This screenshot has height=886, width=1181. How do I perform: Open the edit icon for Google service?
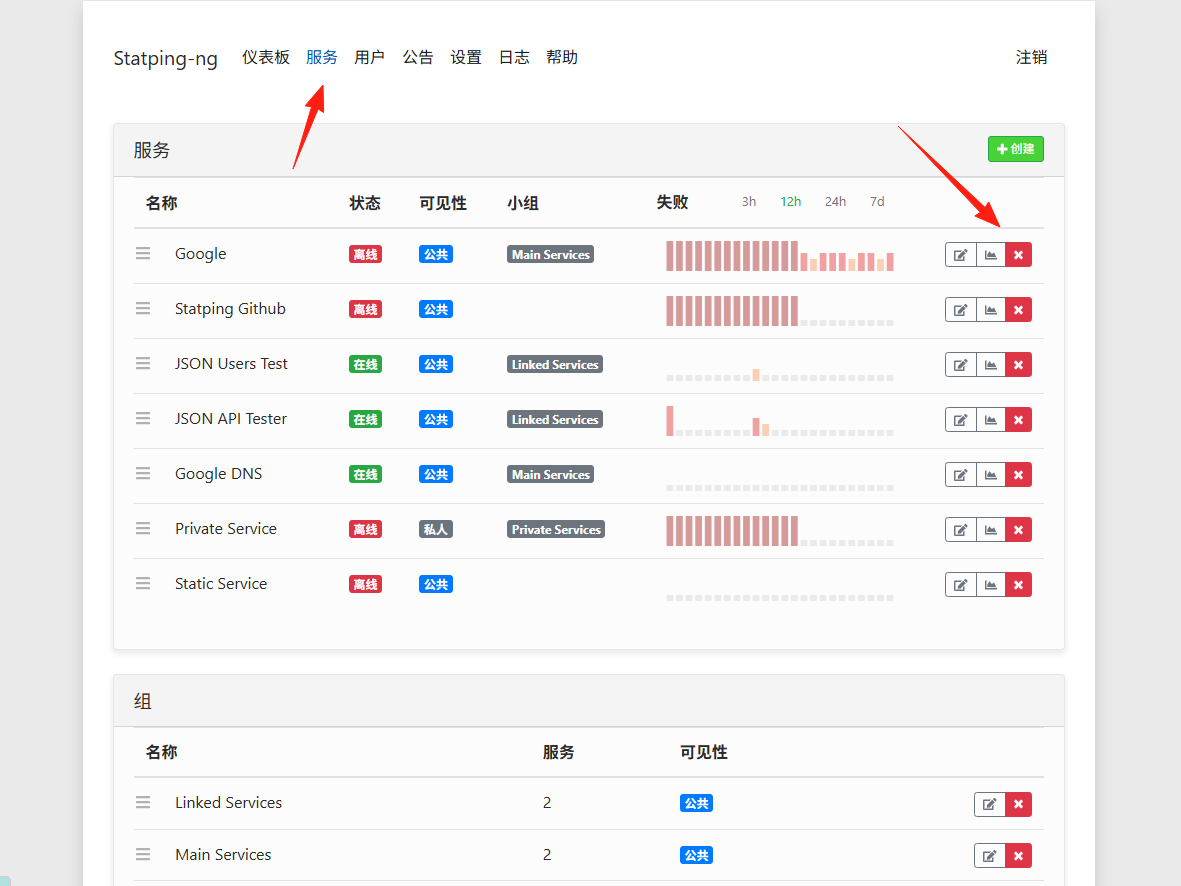tap(960, 255)
